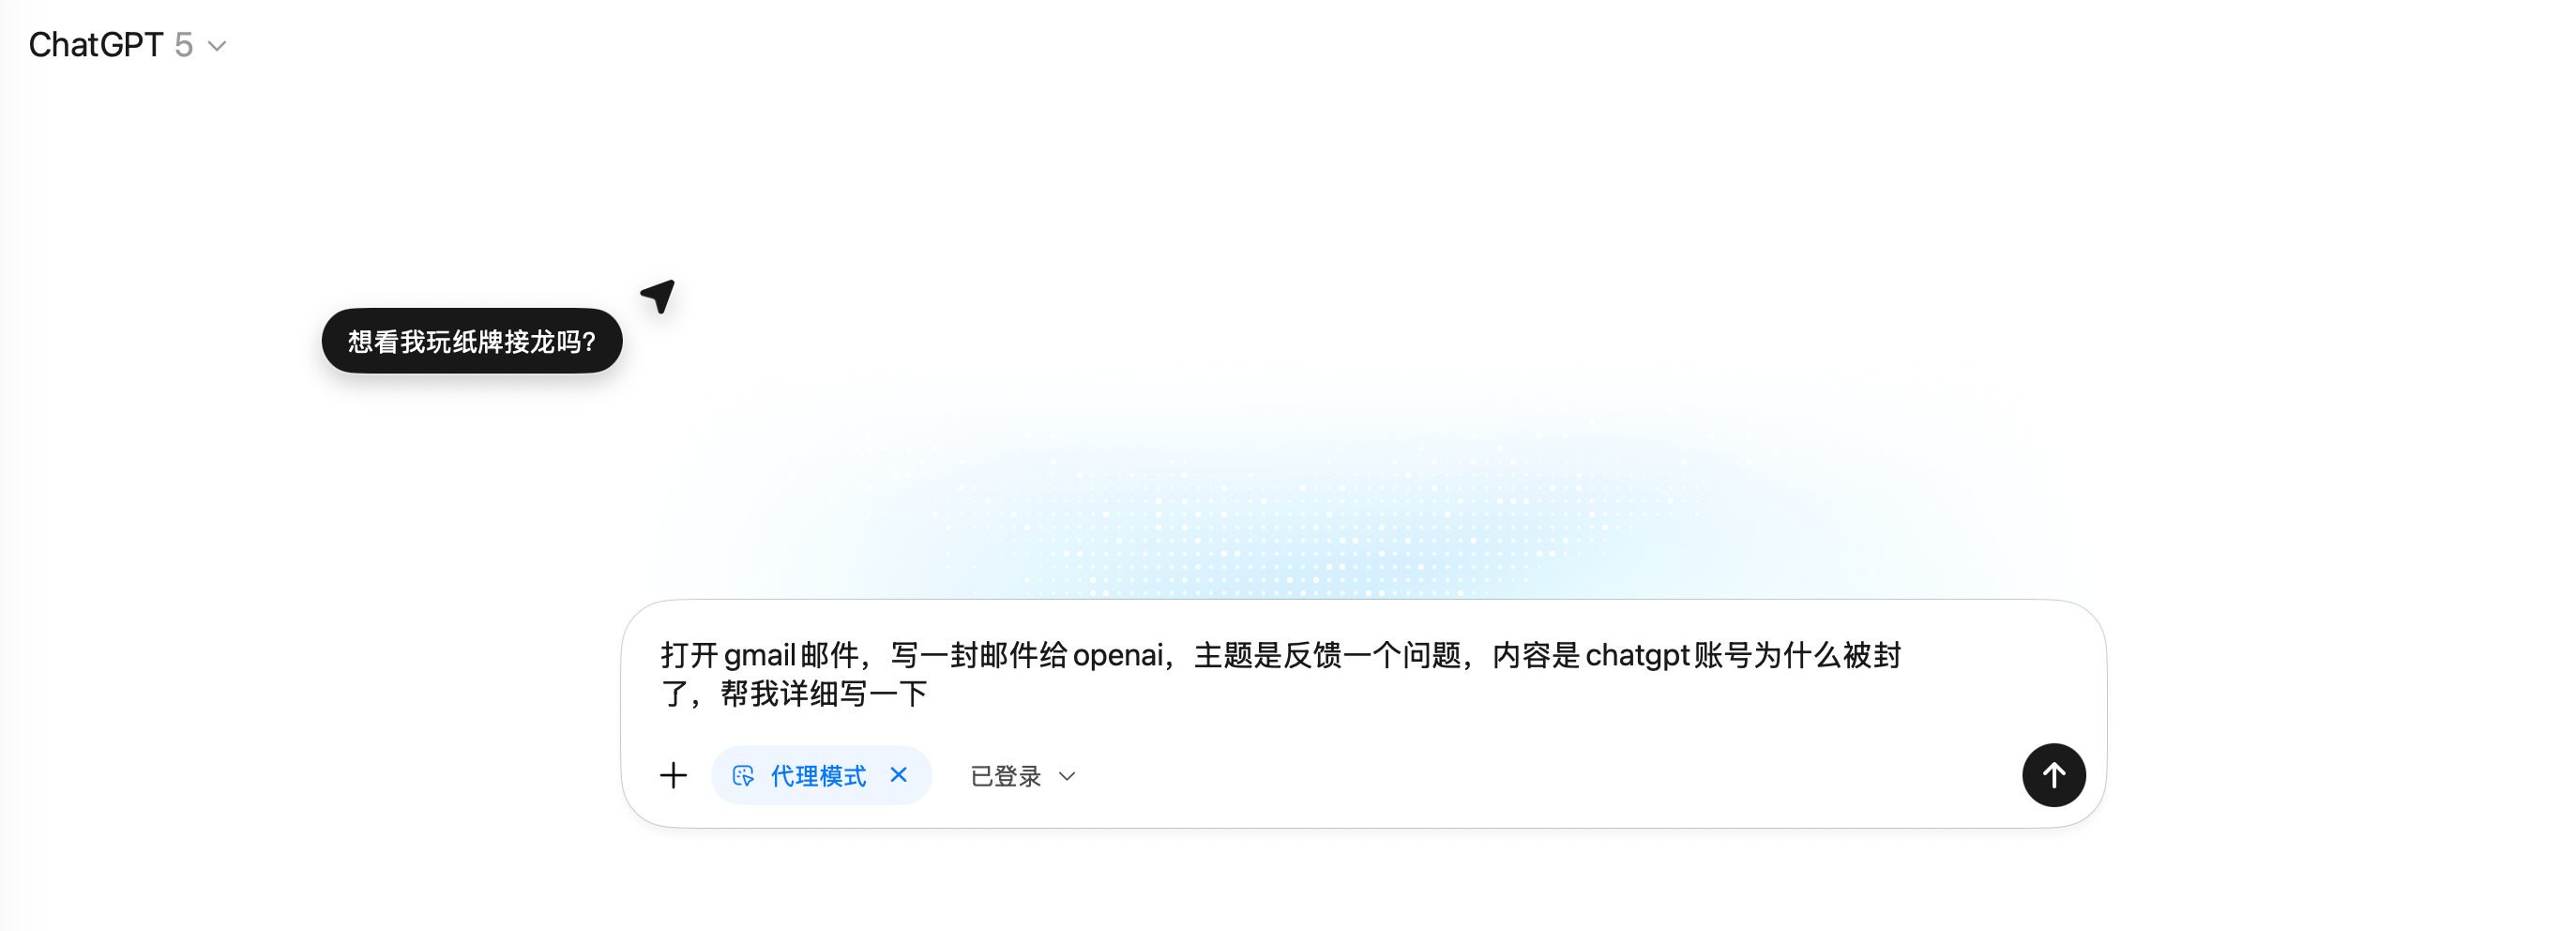Click the ChatGPT title text

click(96, 45)
